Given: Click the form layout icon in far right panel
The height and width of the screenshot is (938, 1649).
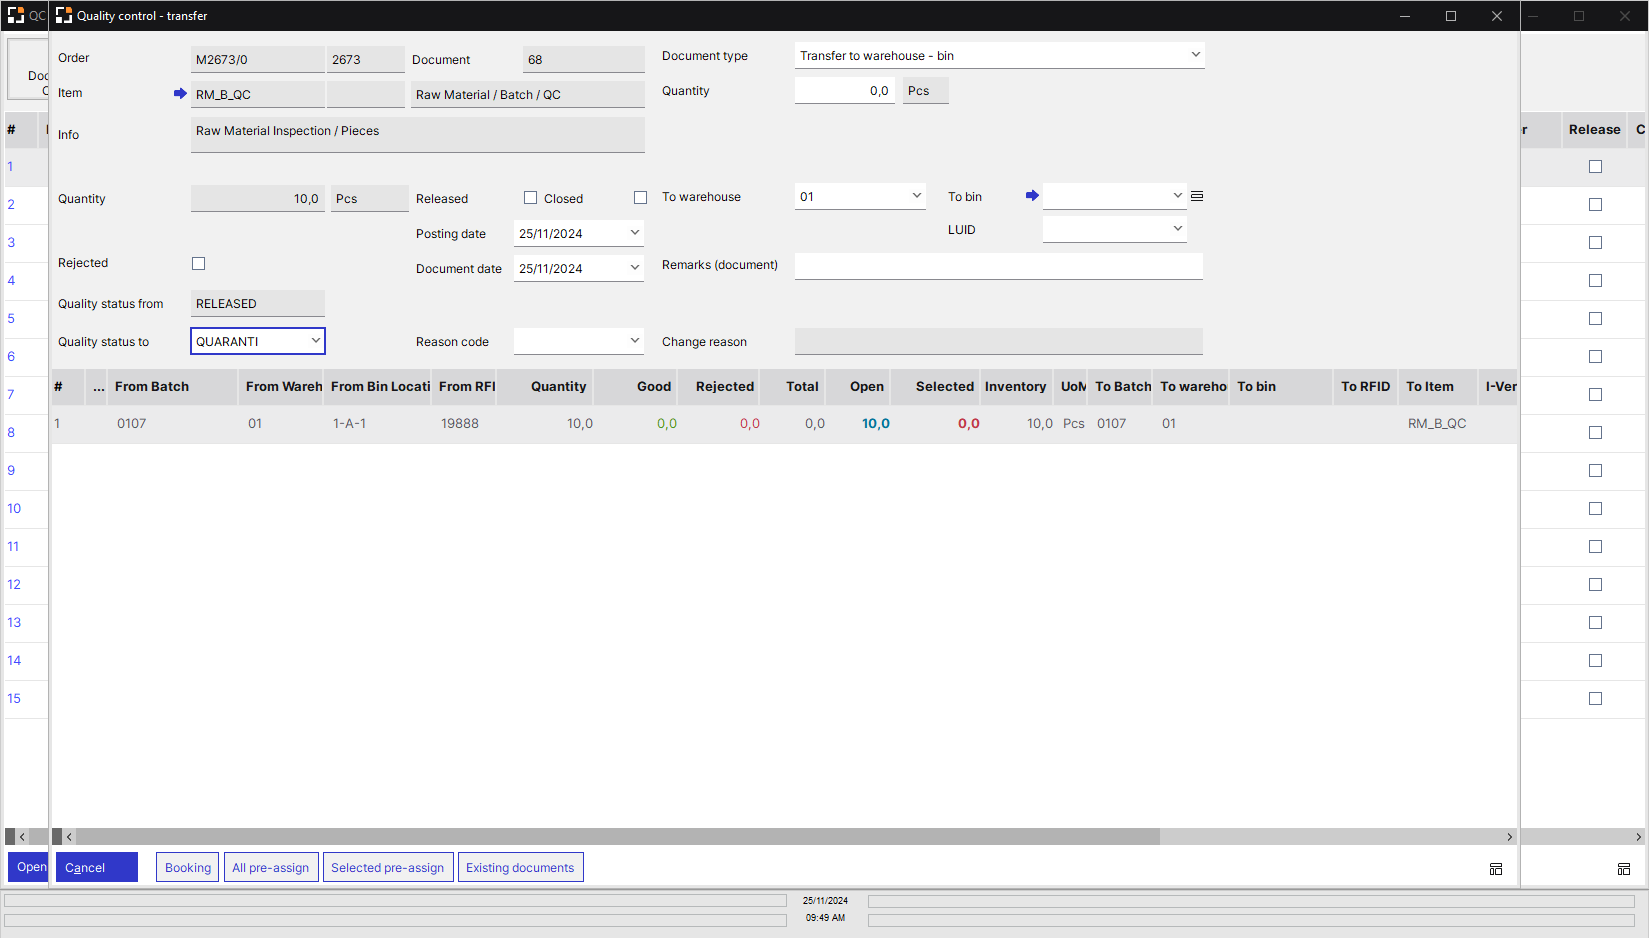Looking at the screenshot, I should (1624, 869).
